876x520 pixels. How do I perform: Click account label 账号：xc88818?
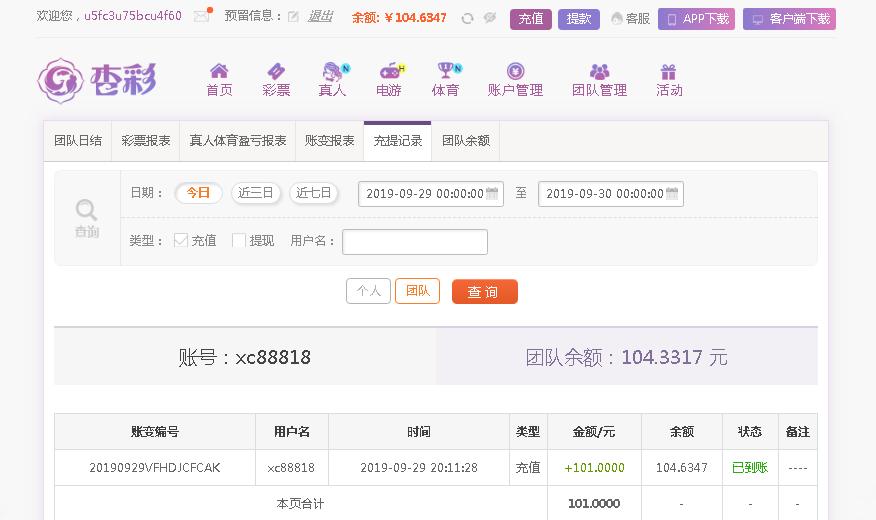click(245, 357)
